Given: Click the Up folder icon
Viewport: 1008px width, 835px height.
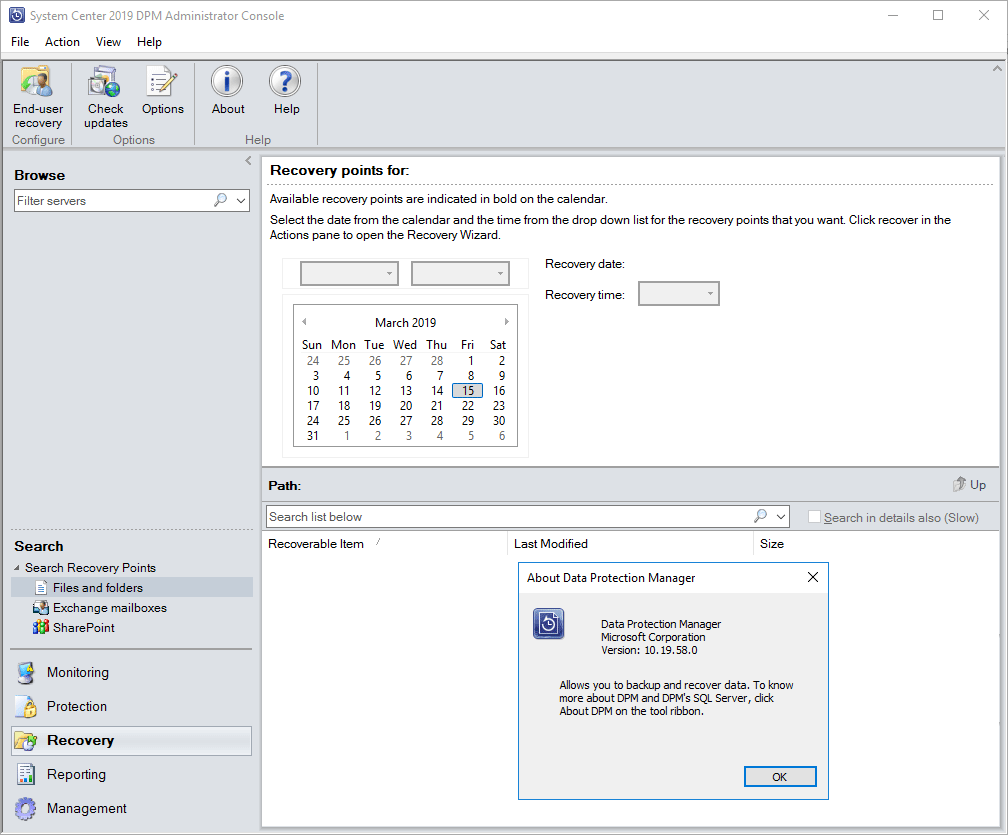Looking at the screenshot, I should 959,484.
